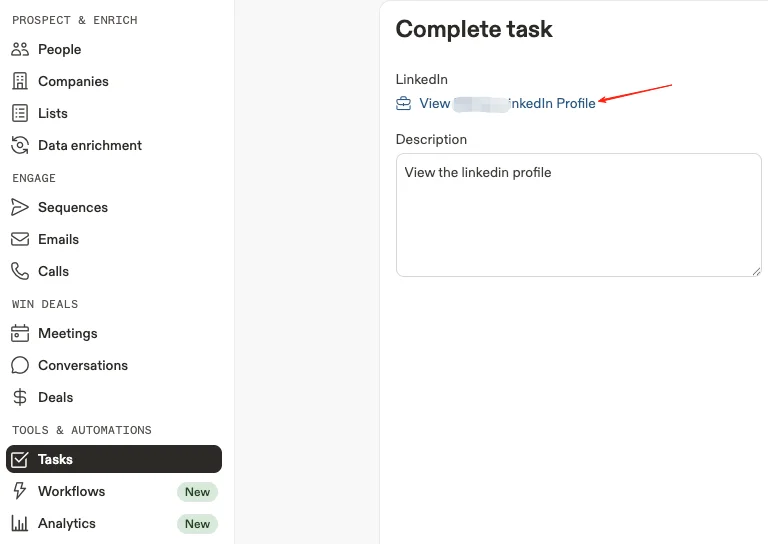Open the People icon in sidebar
The image size is (768, 544).
(x=20, y=49)
